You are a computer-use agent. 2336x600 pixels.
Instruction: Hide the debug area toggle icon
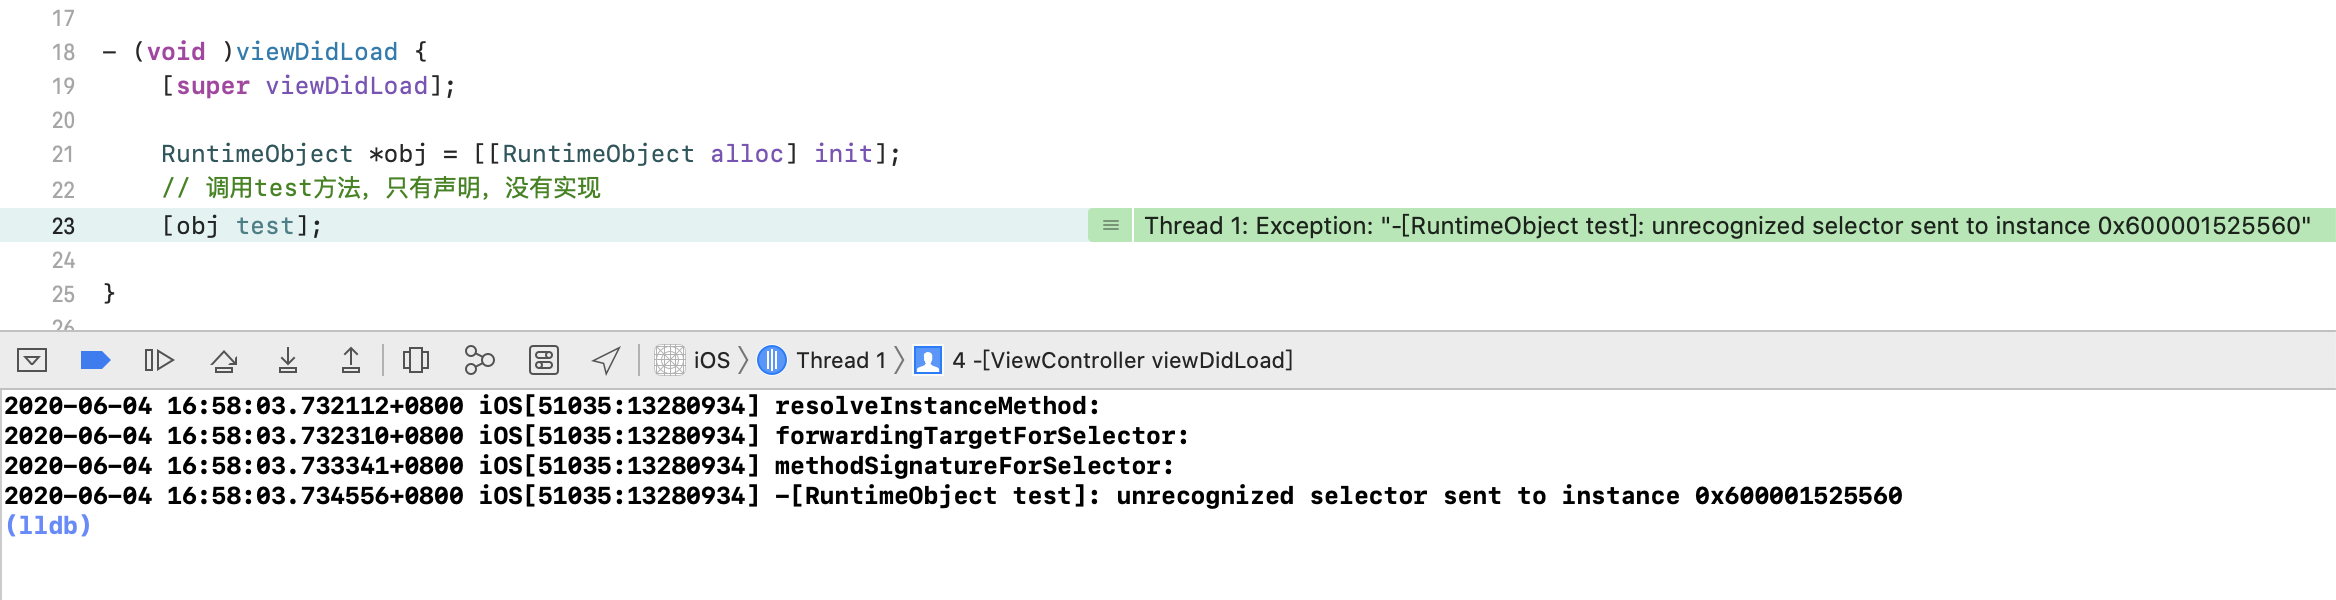tap(32, 360)
